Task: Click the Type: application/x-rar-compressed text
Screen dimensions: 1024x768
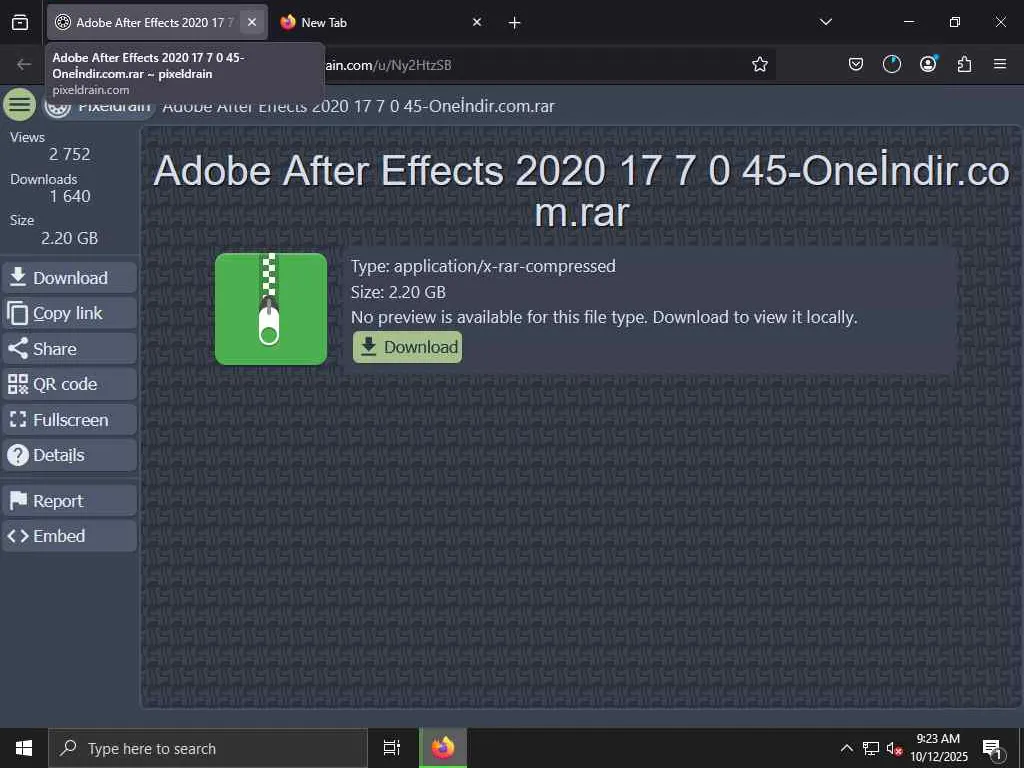Action: (483, 266)
